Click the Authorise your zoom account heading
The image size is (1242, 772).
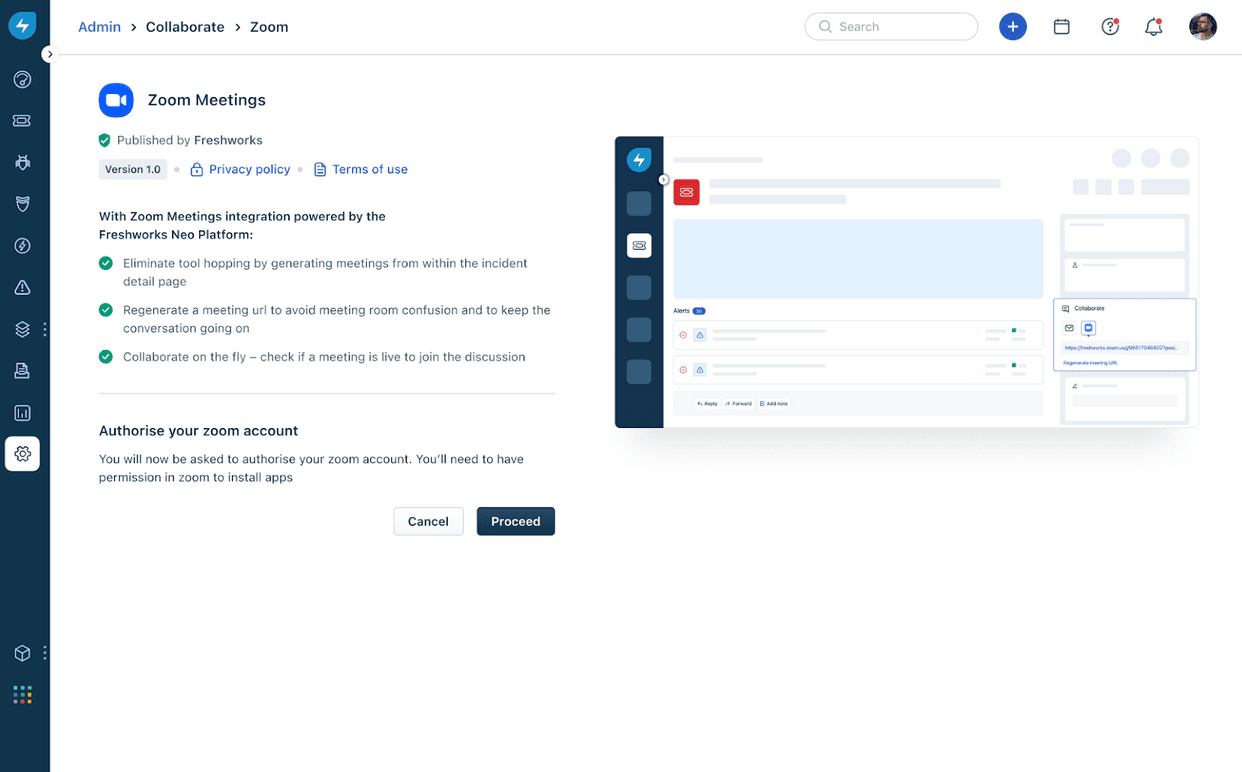(x=199, y=431)
